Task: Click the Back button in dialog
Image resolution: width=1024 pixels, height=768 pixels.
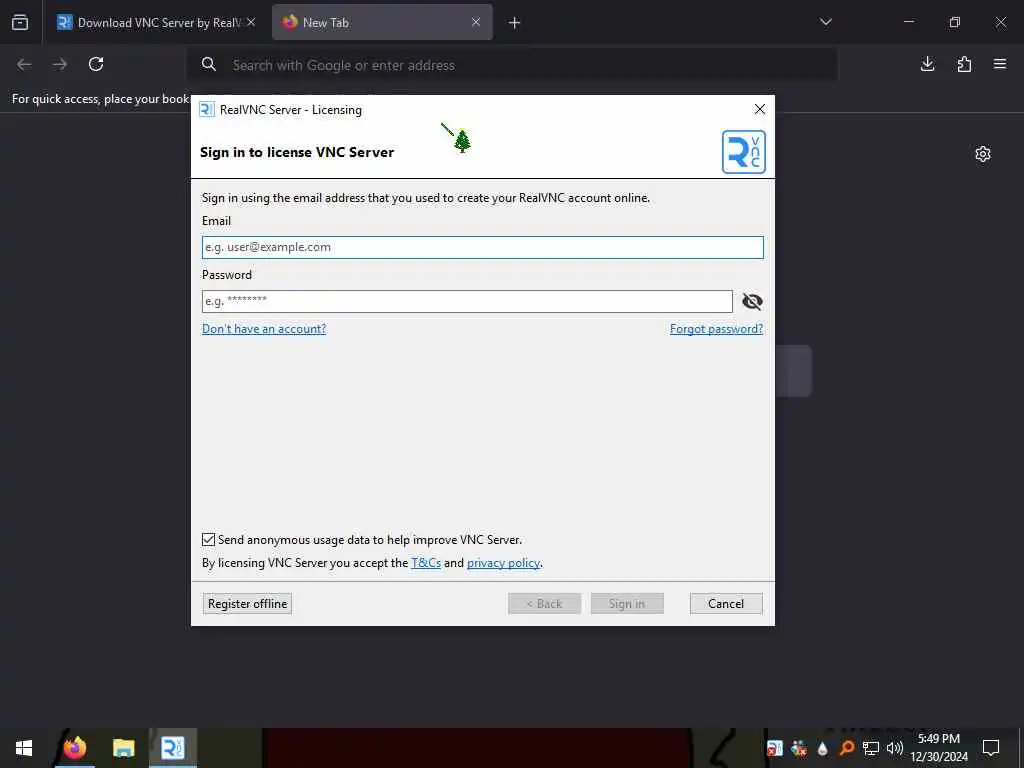Action: click(544, 603)
